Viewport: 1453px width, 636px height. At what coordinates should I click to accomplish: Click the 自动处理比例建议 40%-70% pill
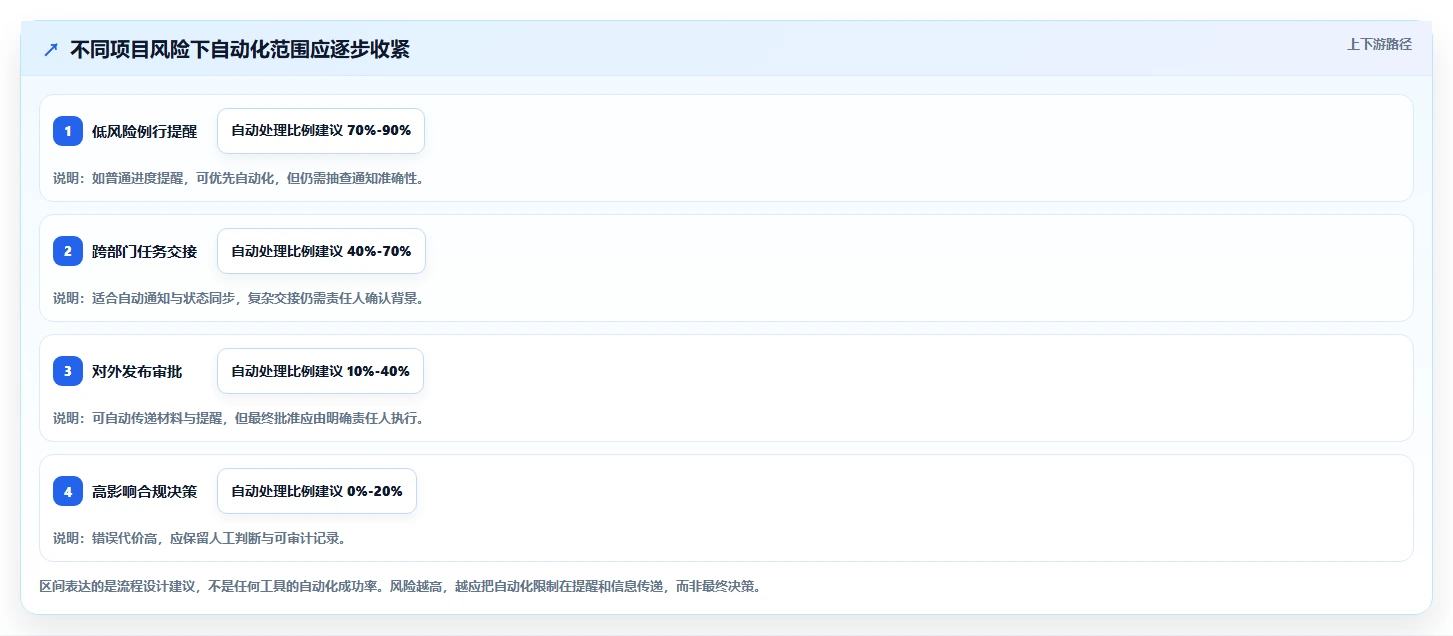pyautogui.click(x=321, y=251)
